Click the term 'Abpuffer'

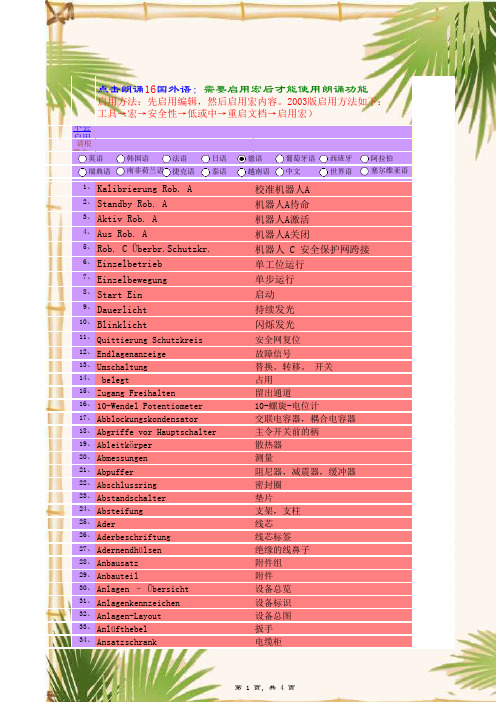coord(115,472)
